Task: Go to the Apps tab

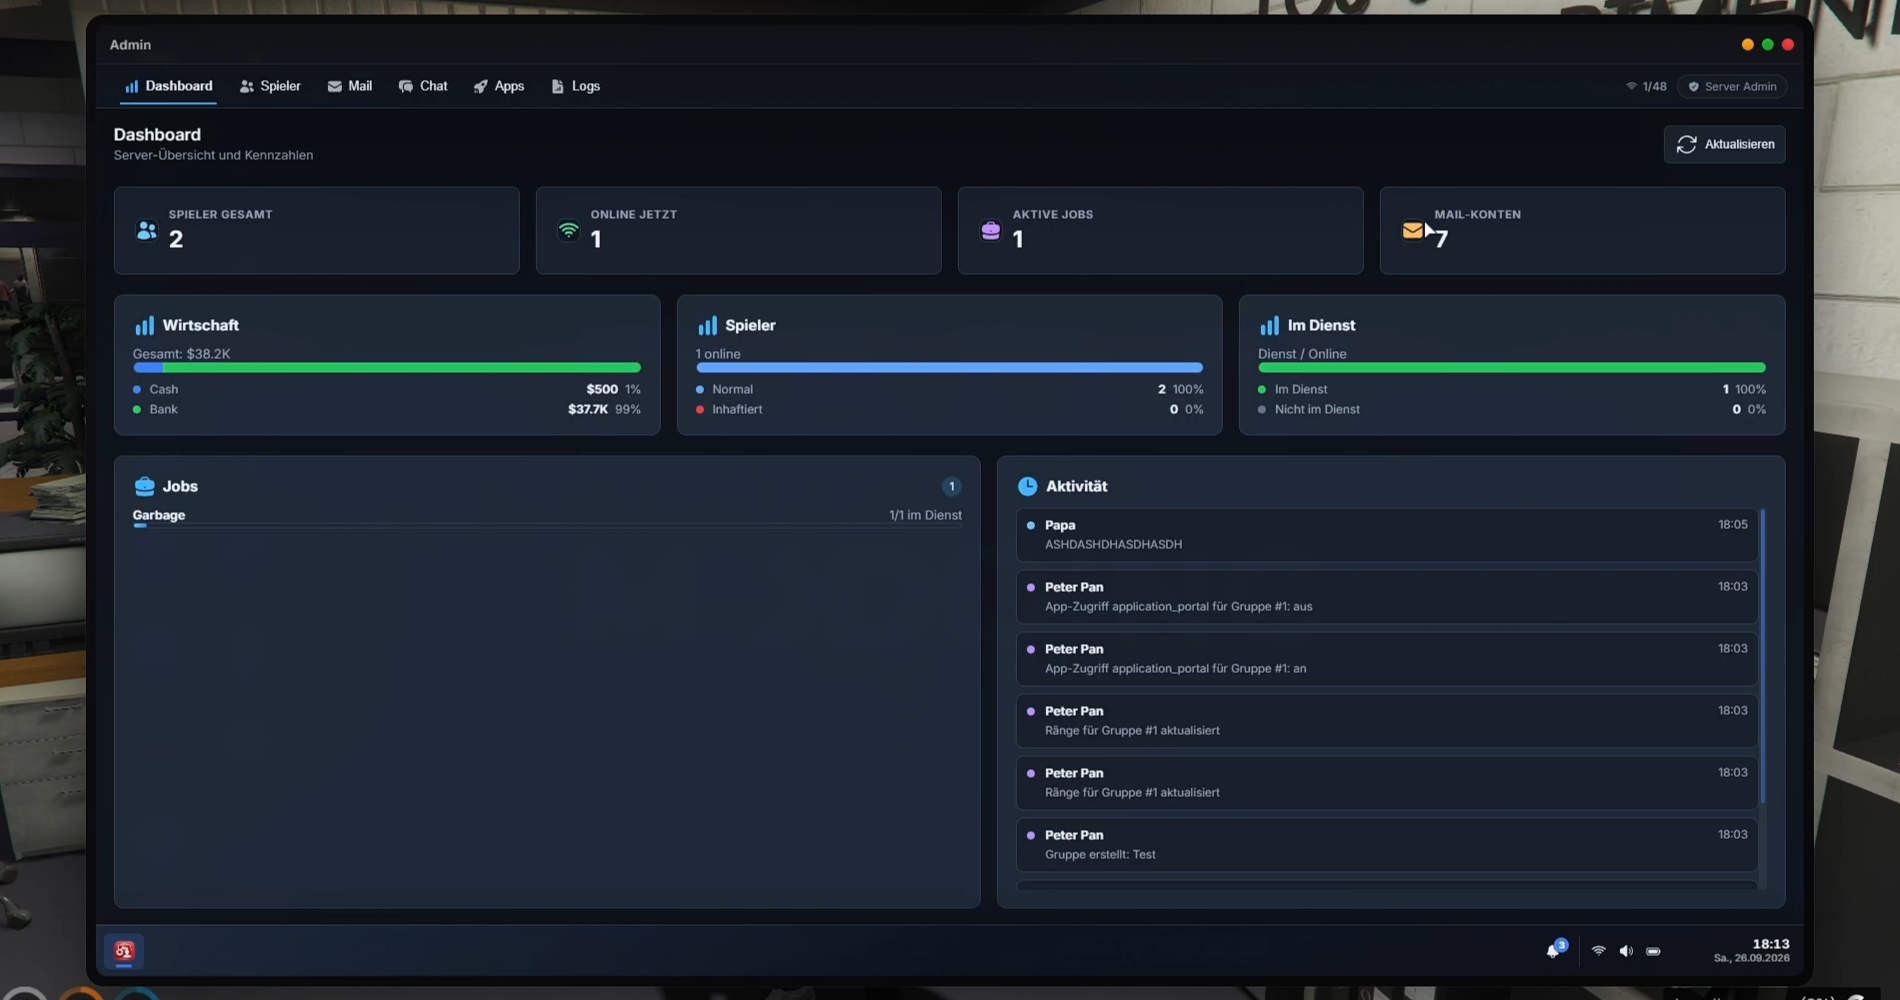Action: pos(499,86)
